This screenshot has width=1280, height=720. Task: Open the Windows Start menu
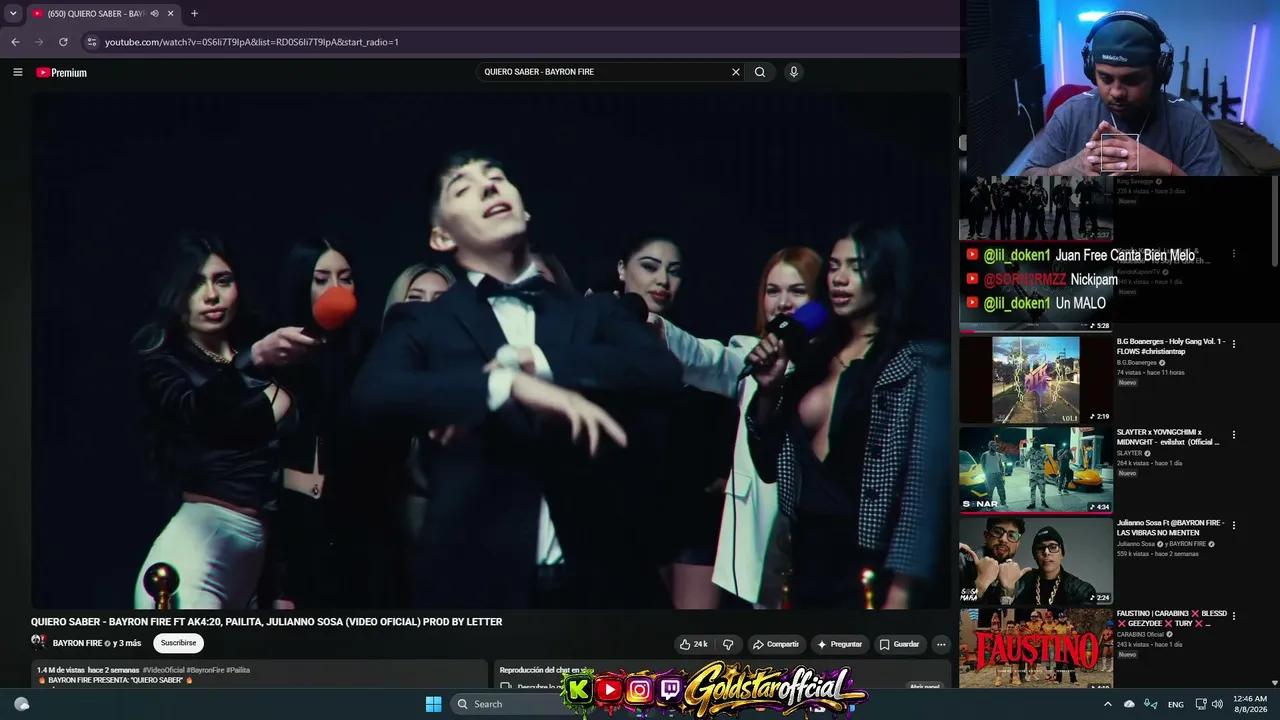[433, 704]
